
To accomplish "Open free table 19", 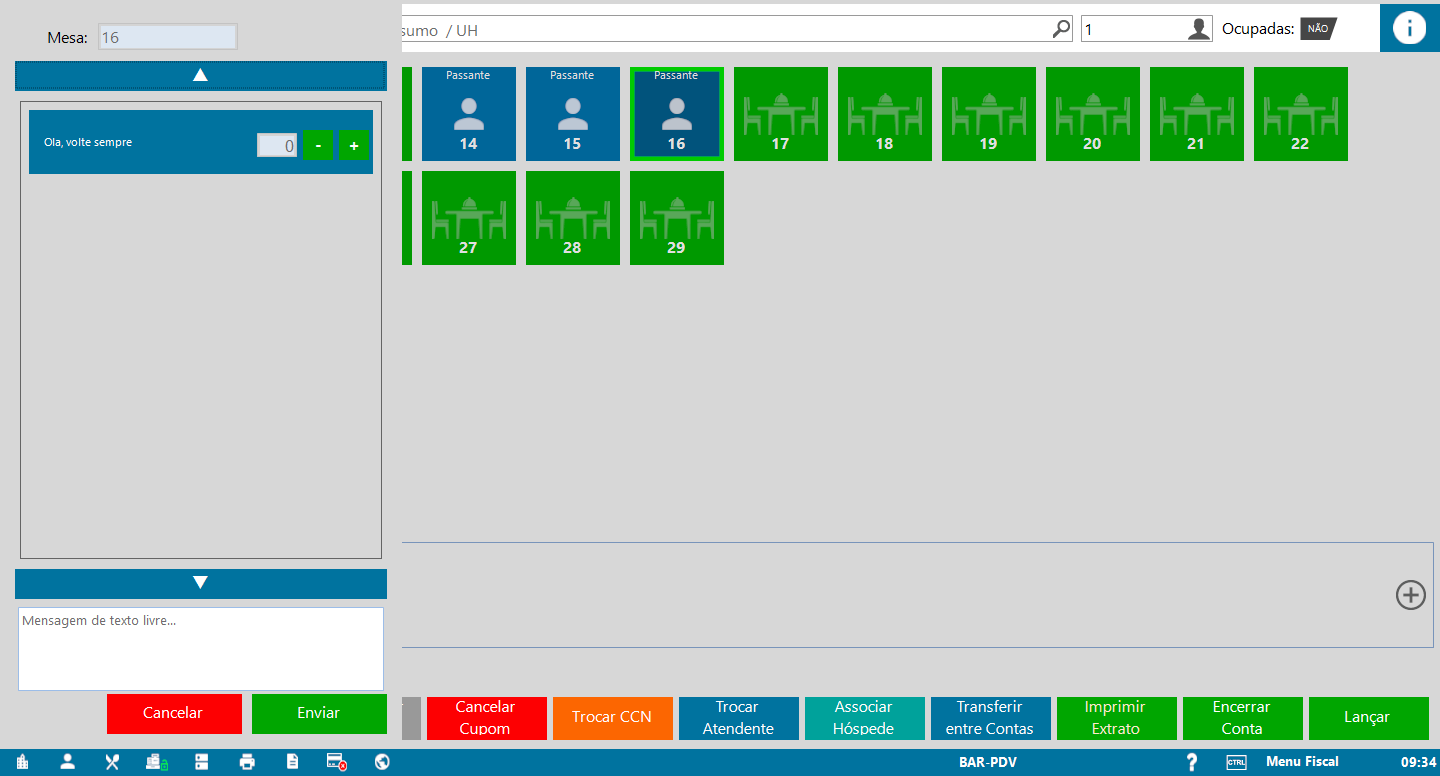I will click(x=989, y=114).
